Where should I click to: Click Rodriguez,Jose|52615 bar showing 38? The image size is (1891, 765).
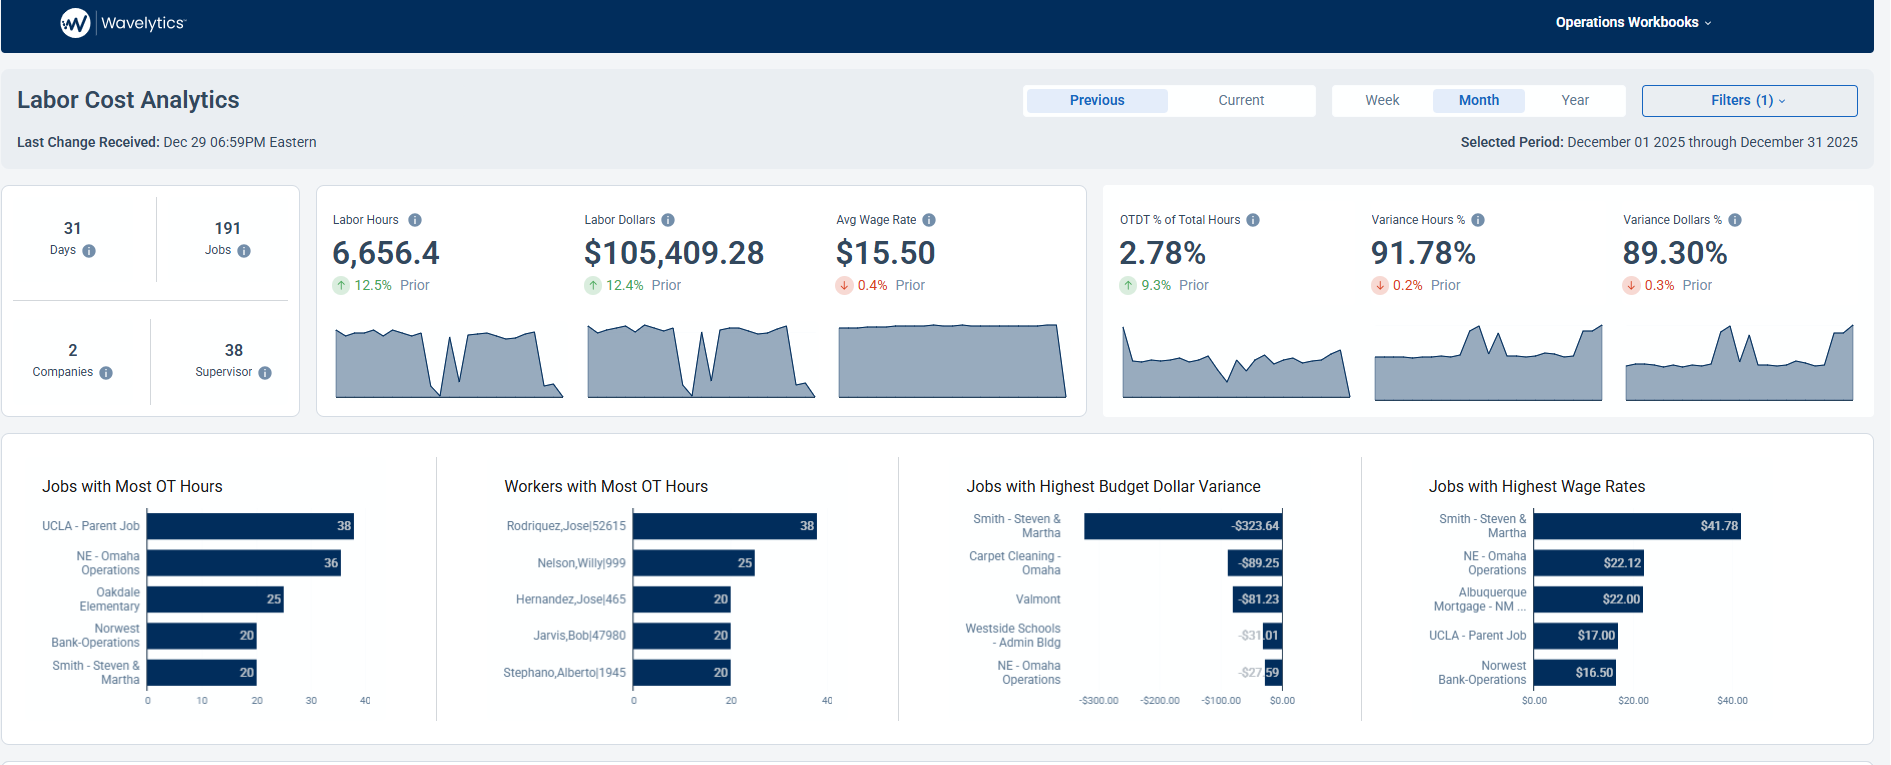725,526
